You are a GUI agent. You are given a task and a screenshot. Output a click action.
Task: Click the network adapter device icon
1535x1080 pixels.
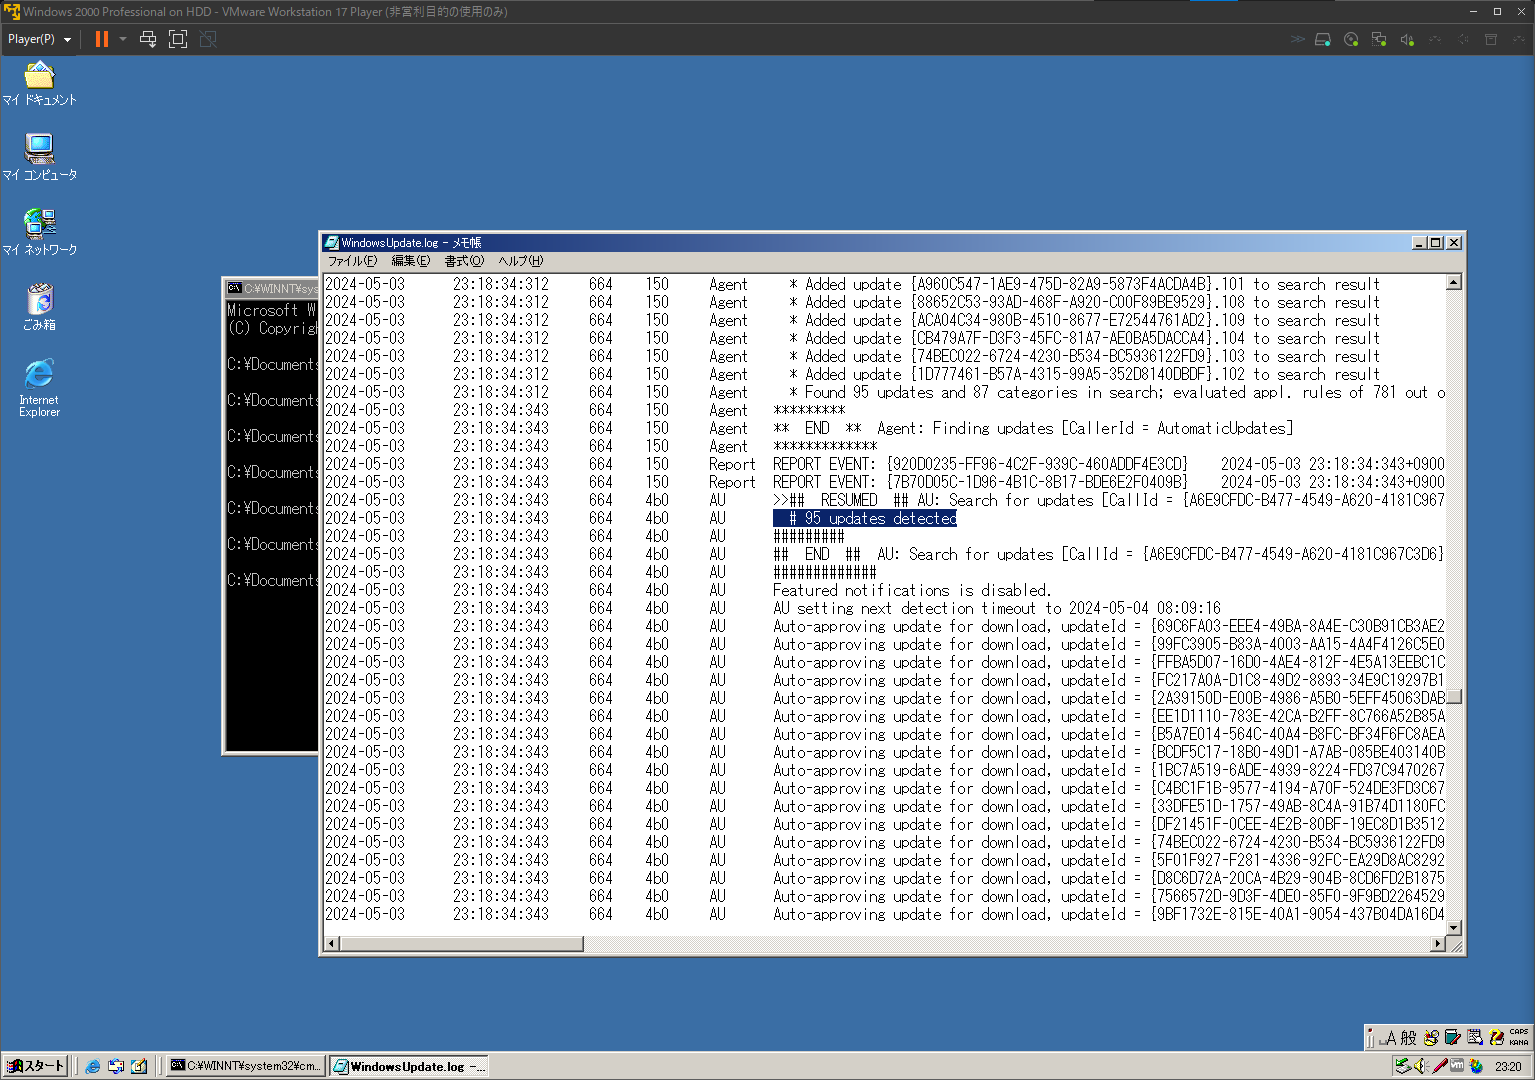click(x=1379, y=39)
